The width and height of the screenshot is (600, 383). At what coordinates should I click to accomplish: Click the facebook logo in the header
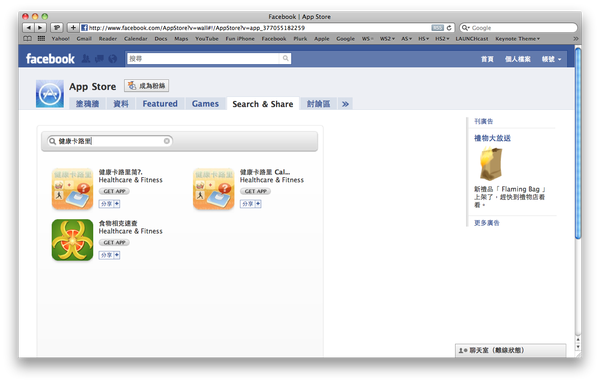coord(50,59)
